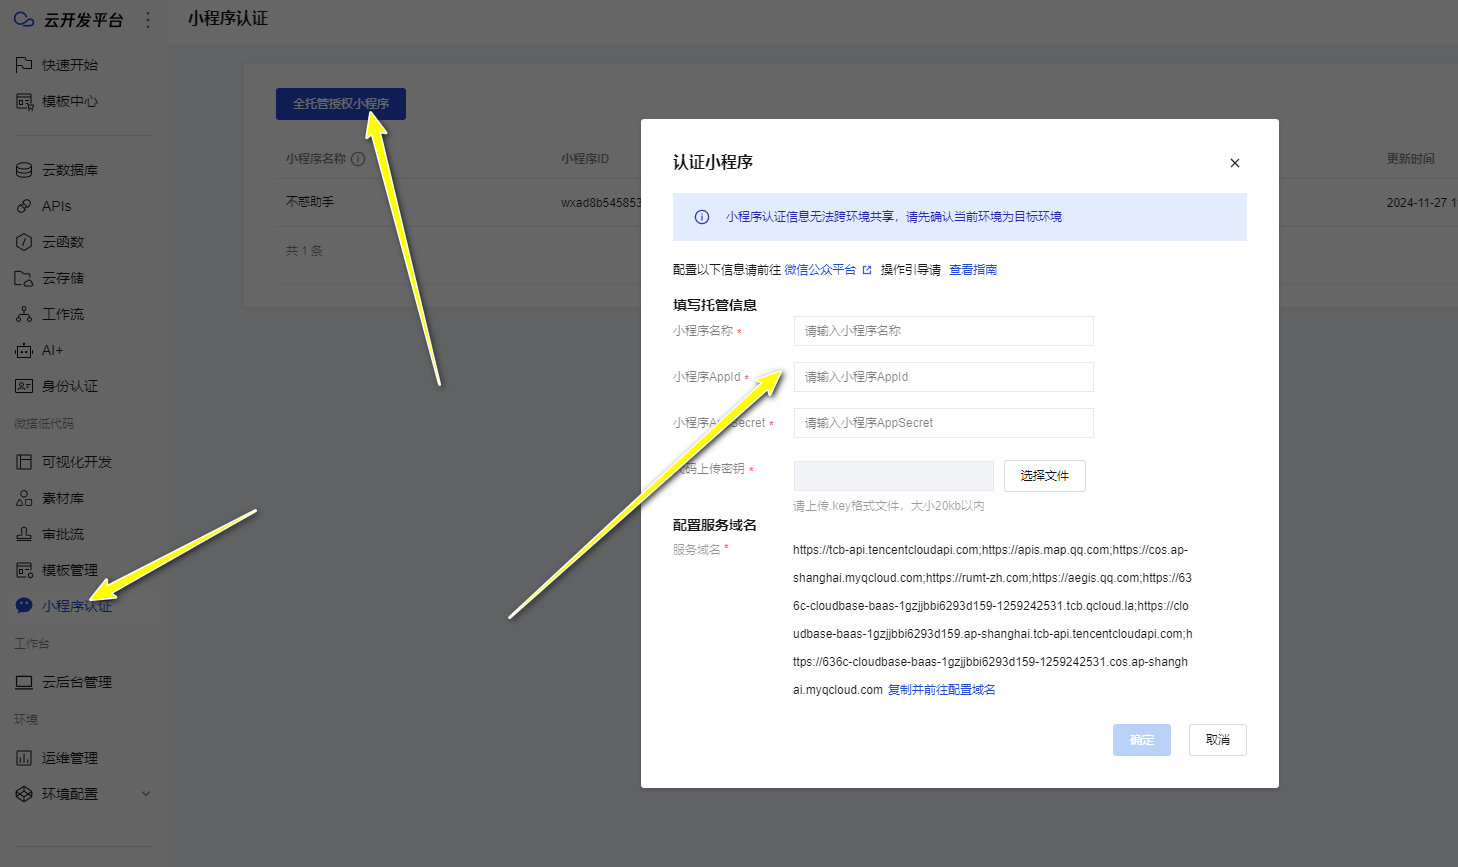Screen dimensions: 1458x867
Task: Click info icon next to 小程序名称 column header
Action: pos(358,159)
